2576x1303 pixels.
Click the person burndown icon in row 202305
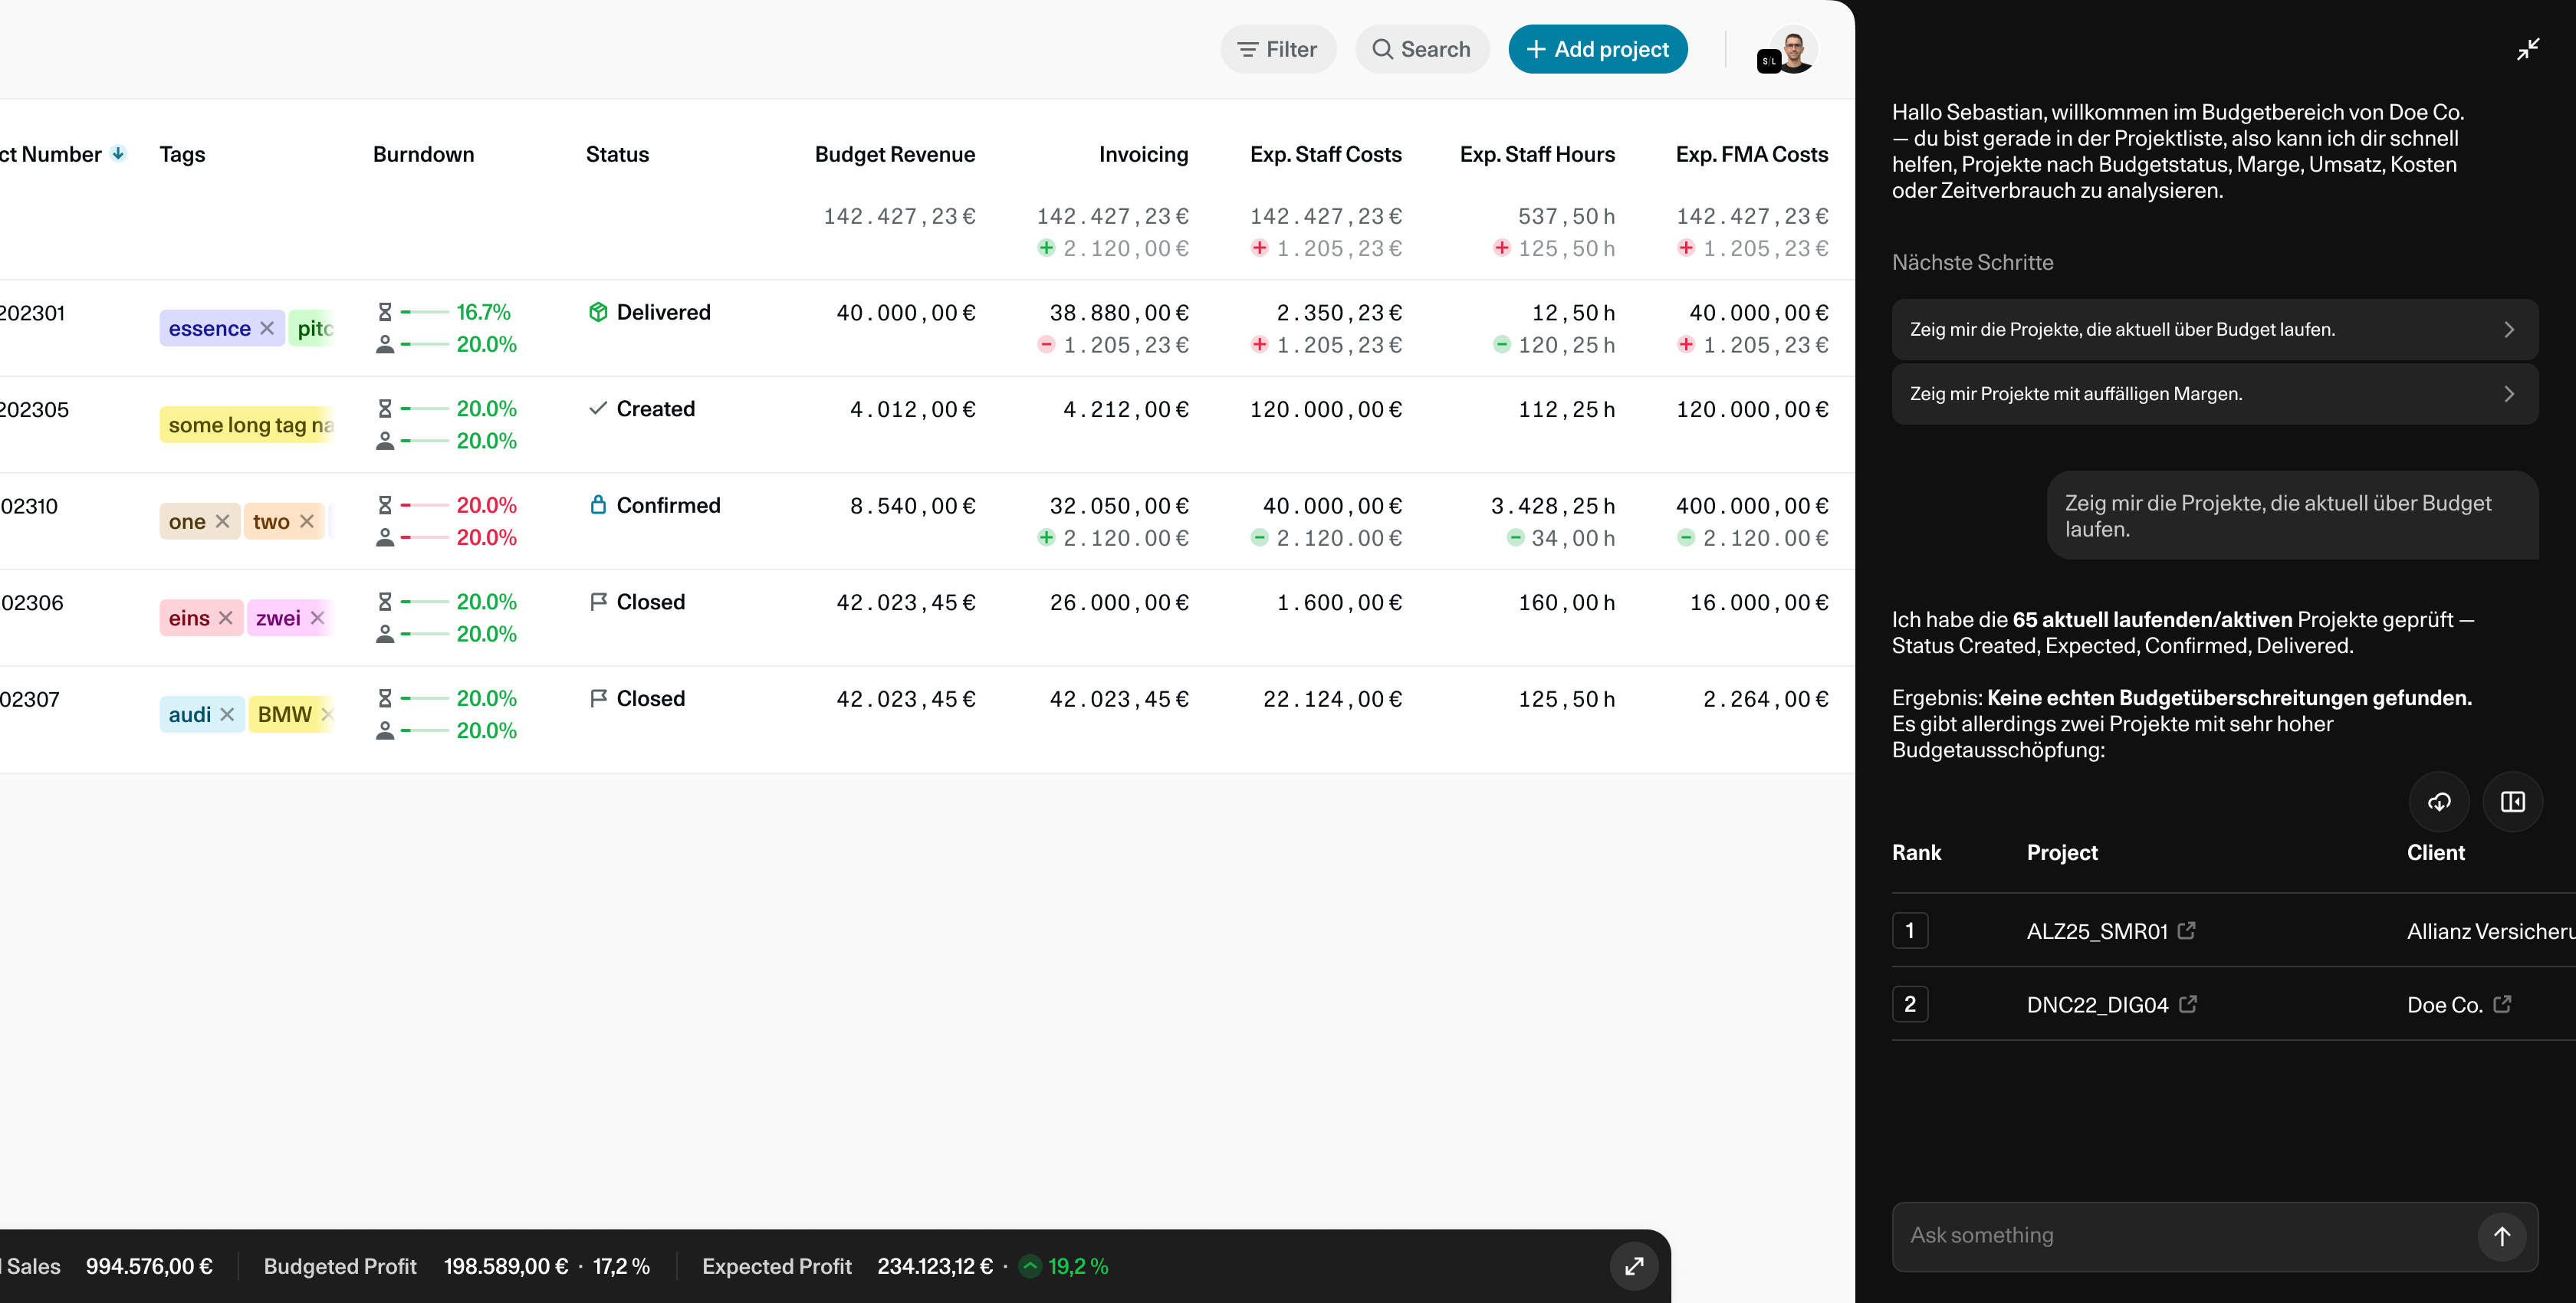[385, 440]
